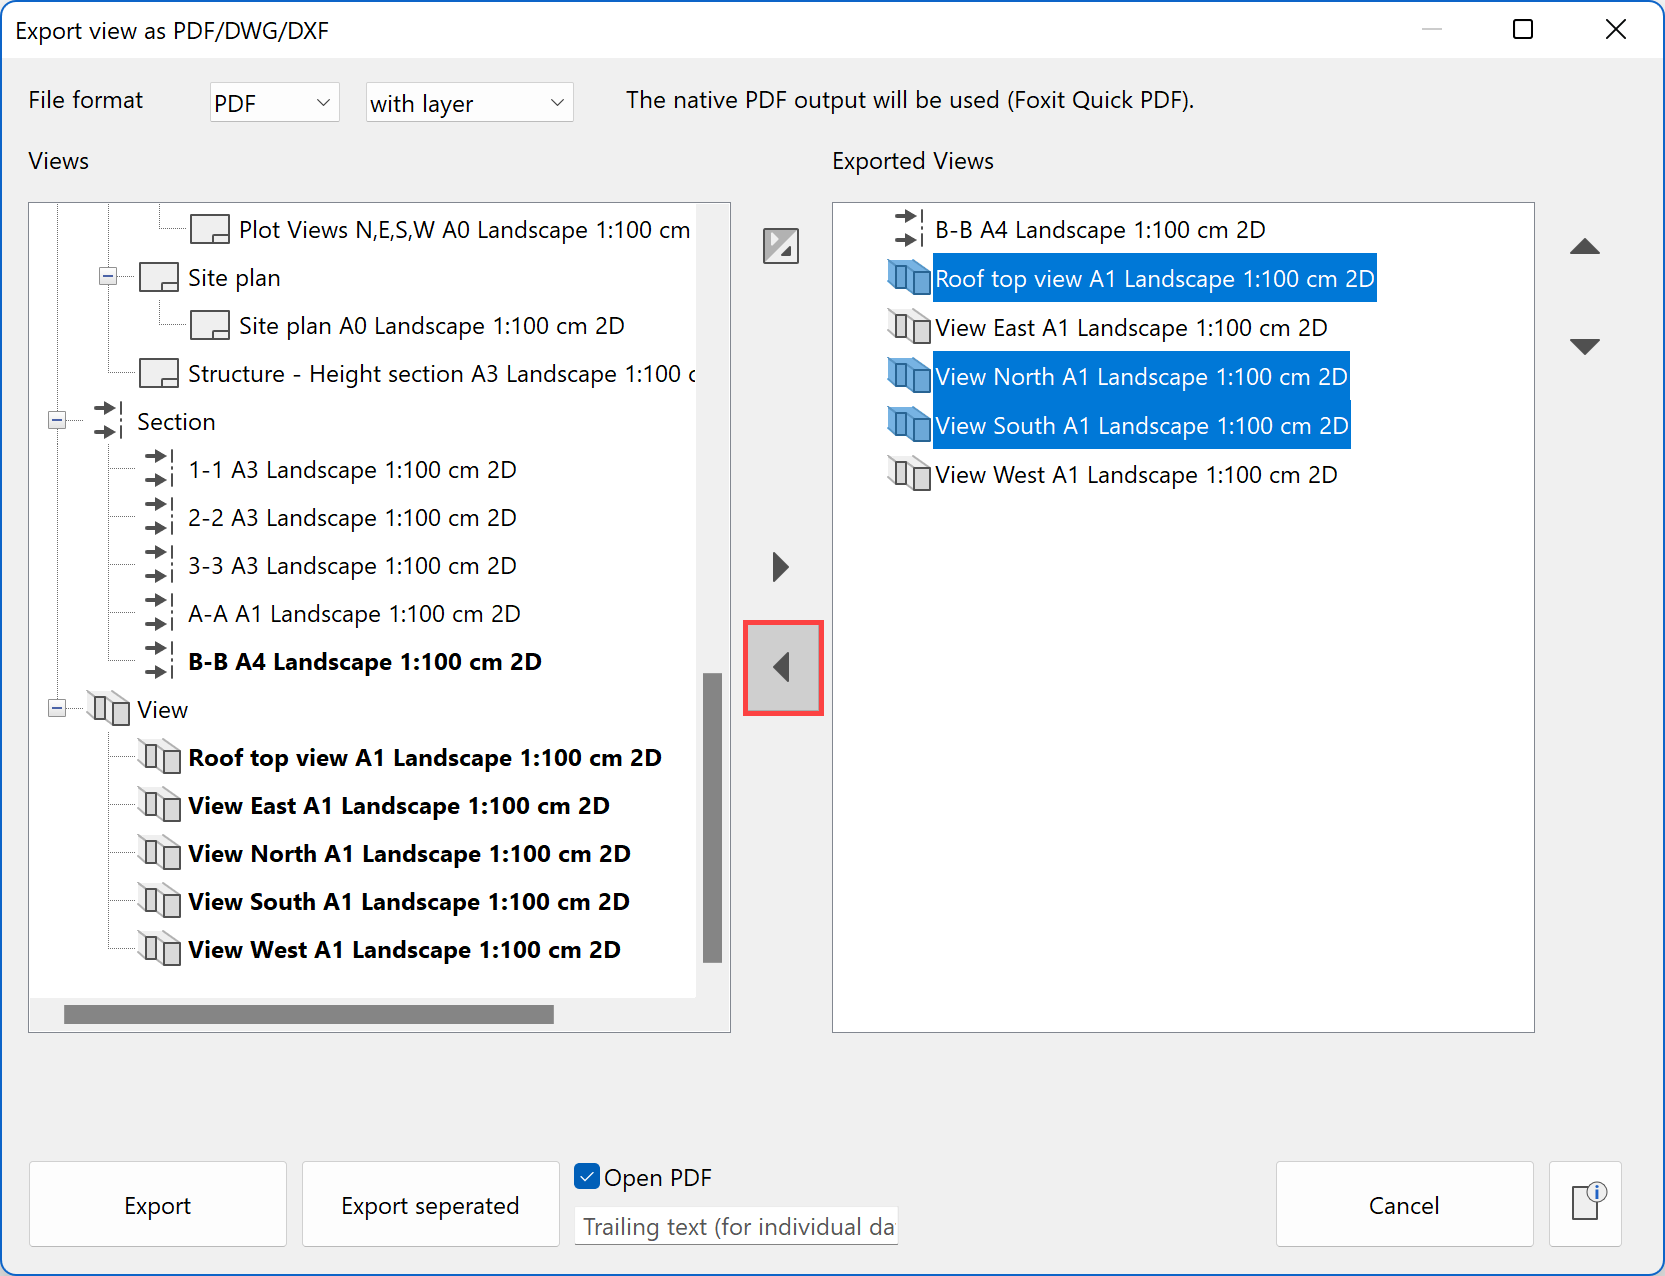This screenshot has width=1665, height=1276.
Task: Click the trailing text input field
Action: [735, 1226]
